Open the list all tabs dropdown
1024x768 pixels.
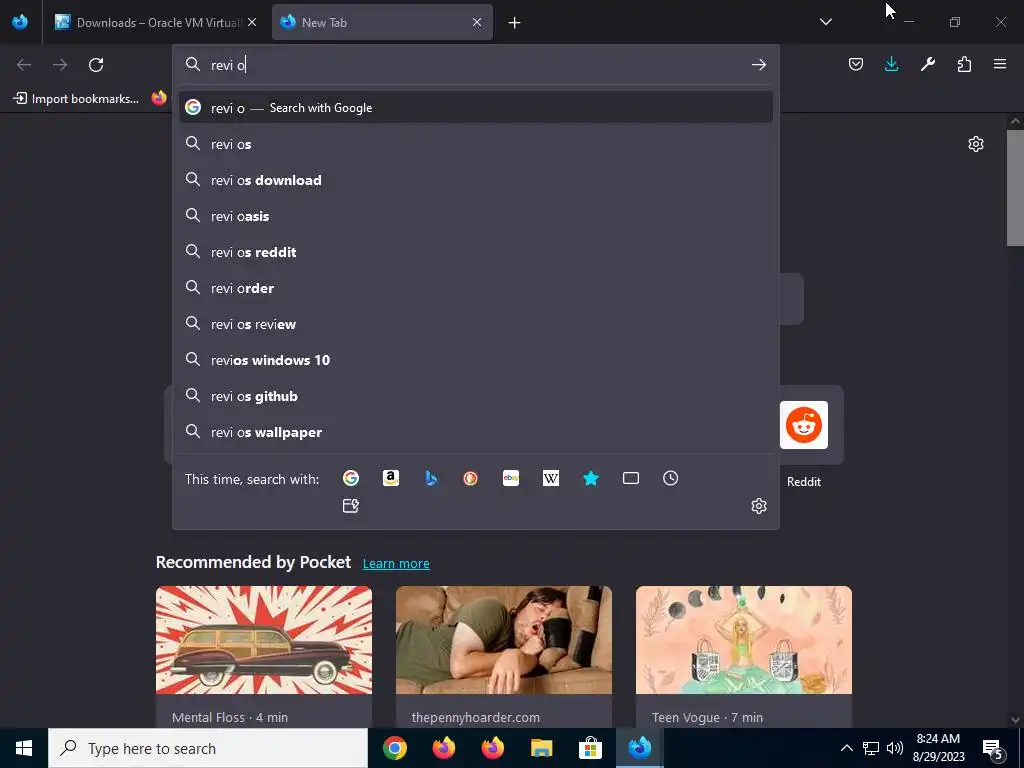[x=825, y=22]
